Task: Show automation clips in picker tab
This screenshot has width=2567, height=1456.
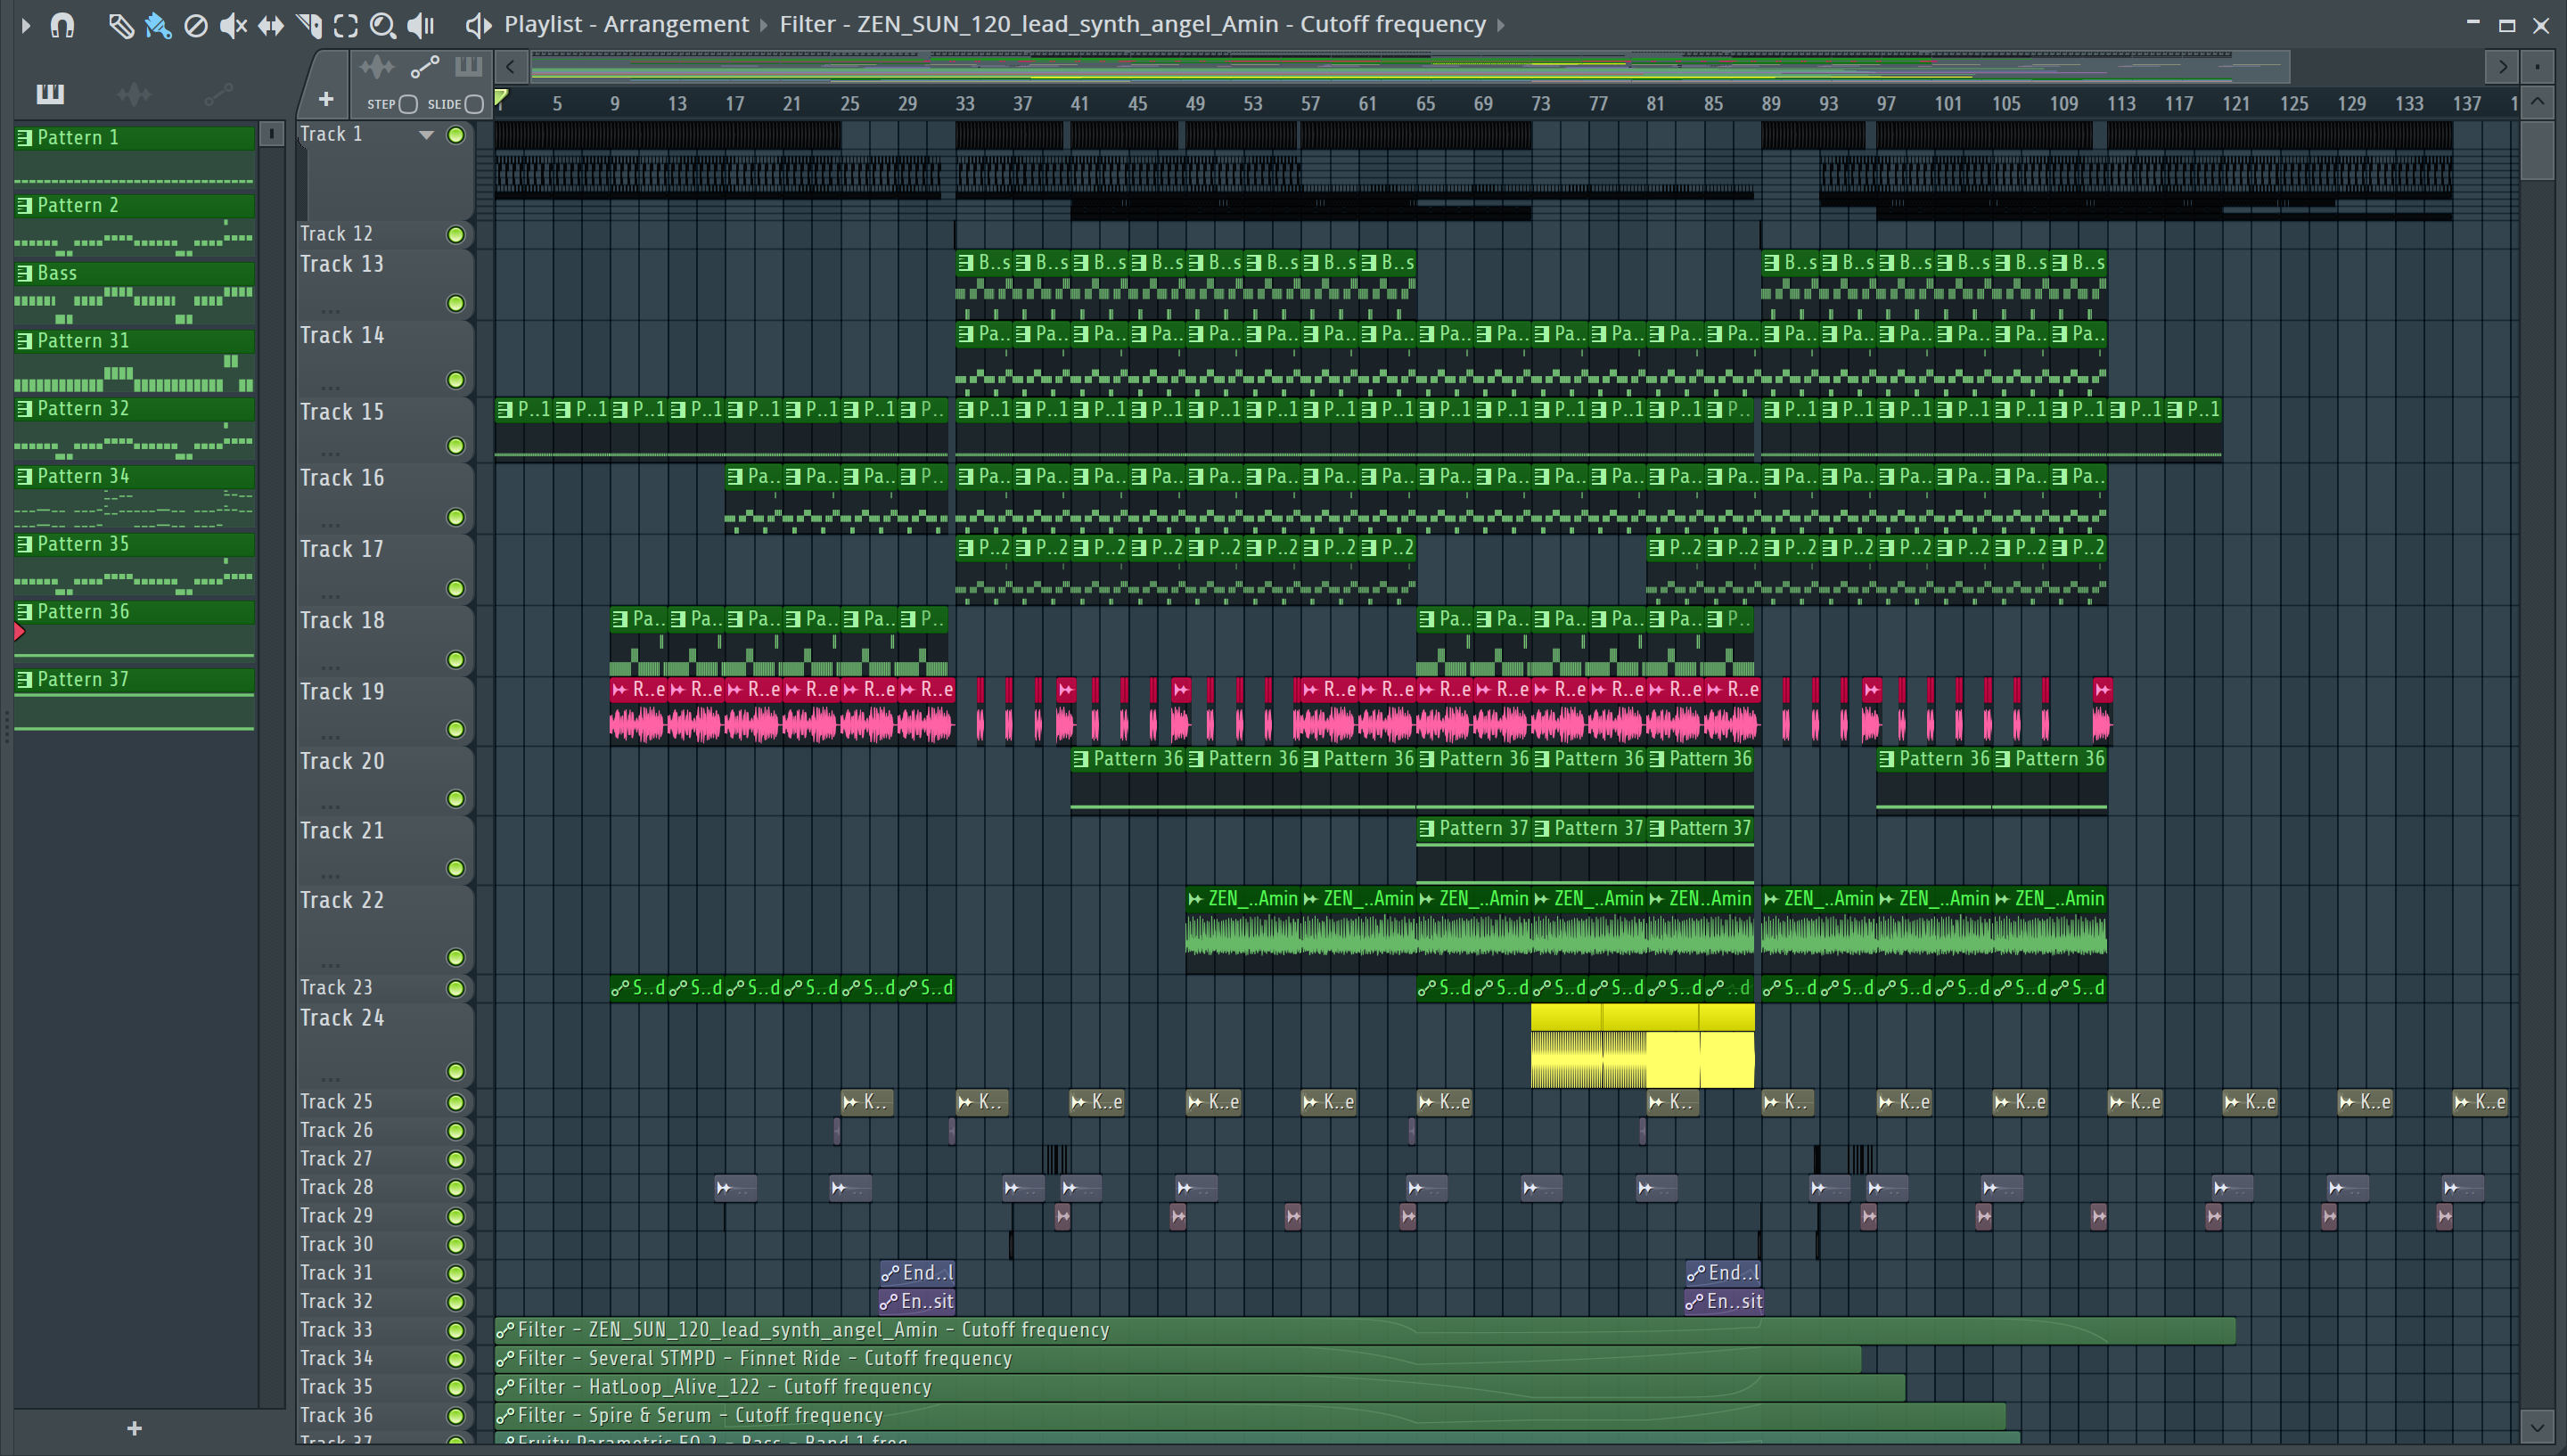Action: pyautogui.click(x=218, y=94)
